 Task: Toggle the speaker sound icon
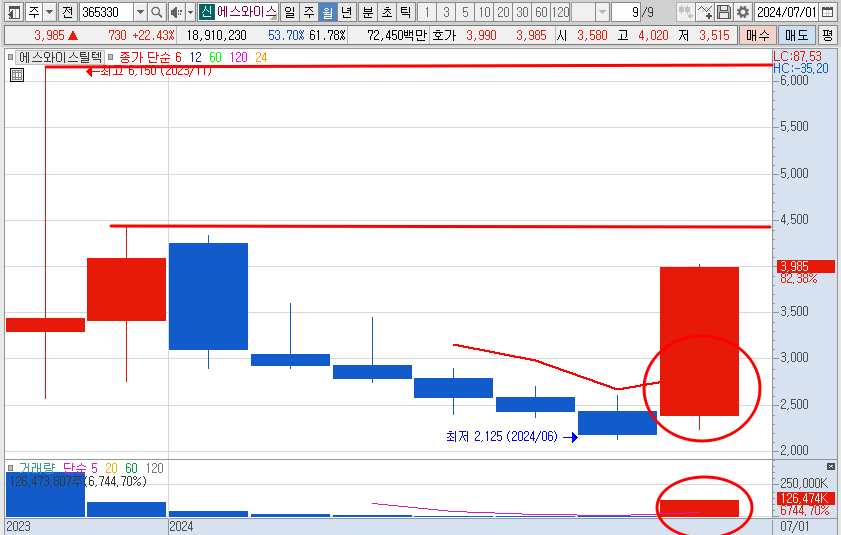tap(176, 12)
